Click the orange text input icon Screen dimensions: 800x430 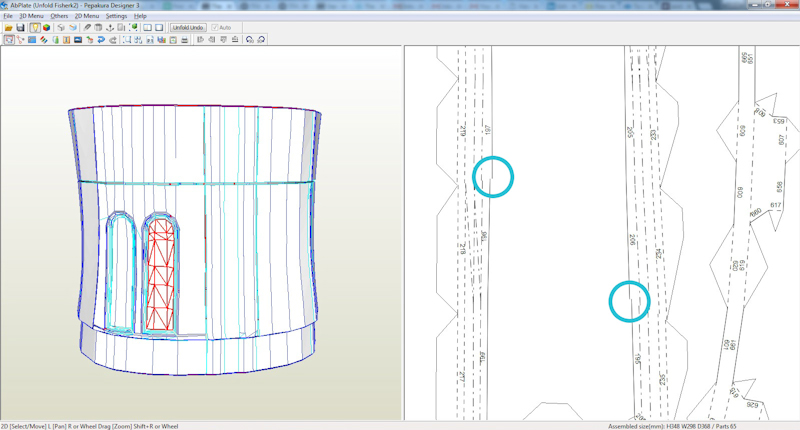point(66,40)
